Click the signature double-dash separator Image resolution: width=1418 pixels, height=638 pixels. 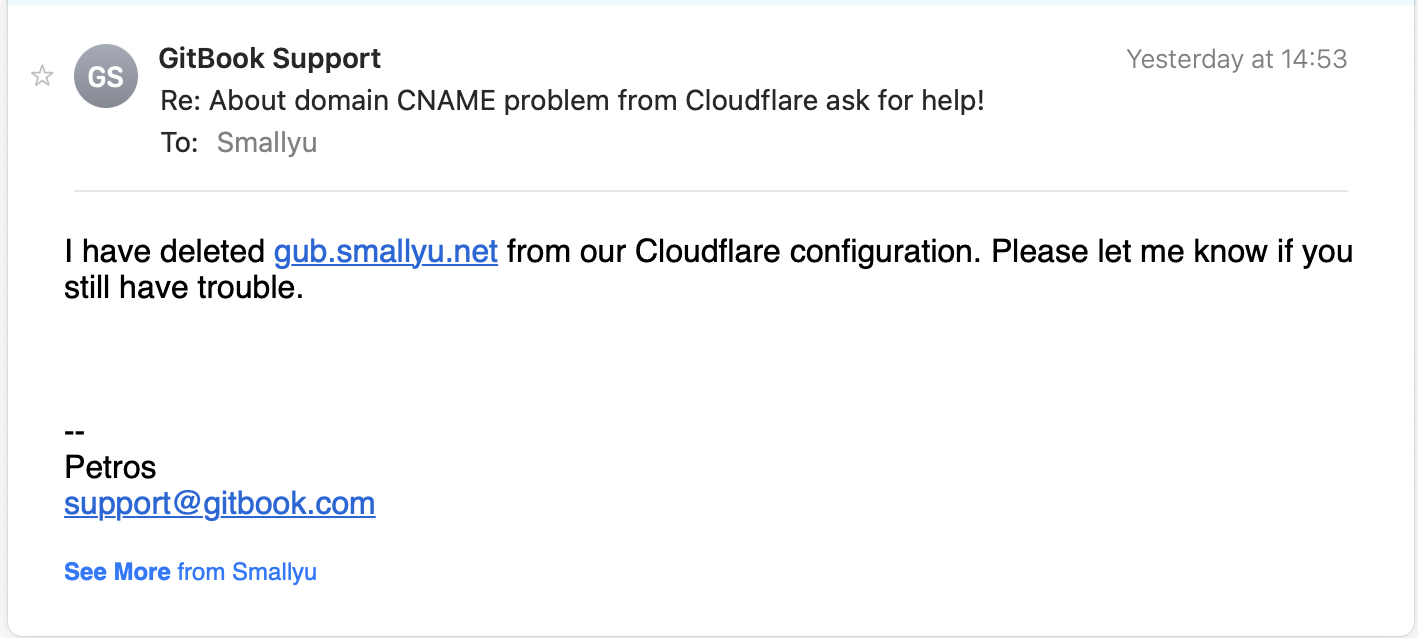point(74,432)
